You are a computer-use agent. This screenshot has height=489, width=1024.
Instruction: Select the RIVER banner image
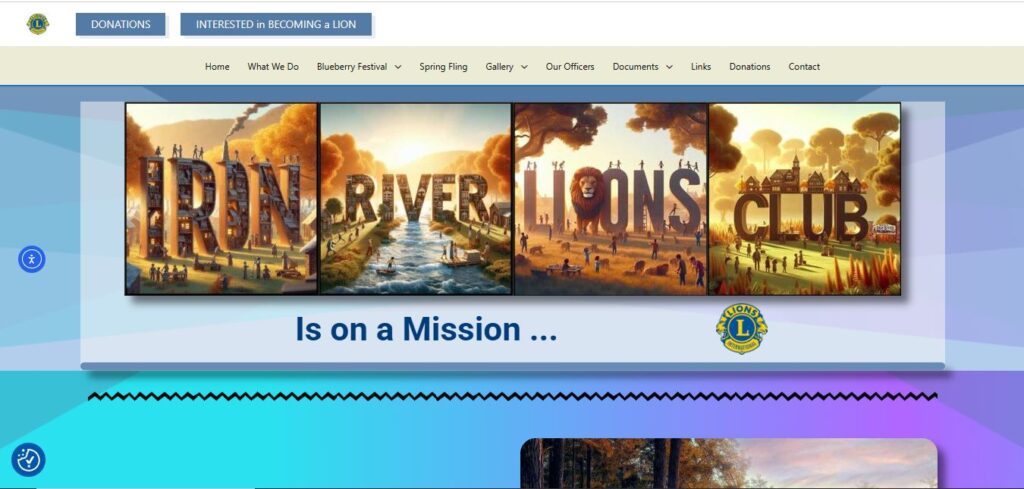(x=416, y=198)
